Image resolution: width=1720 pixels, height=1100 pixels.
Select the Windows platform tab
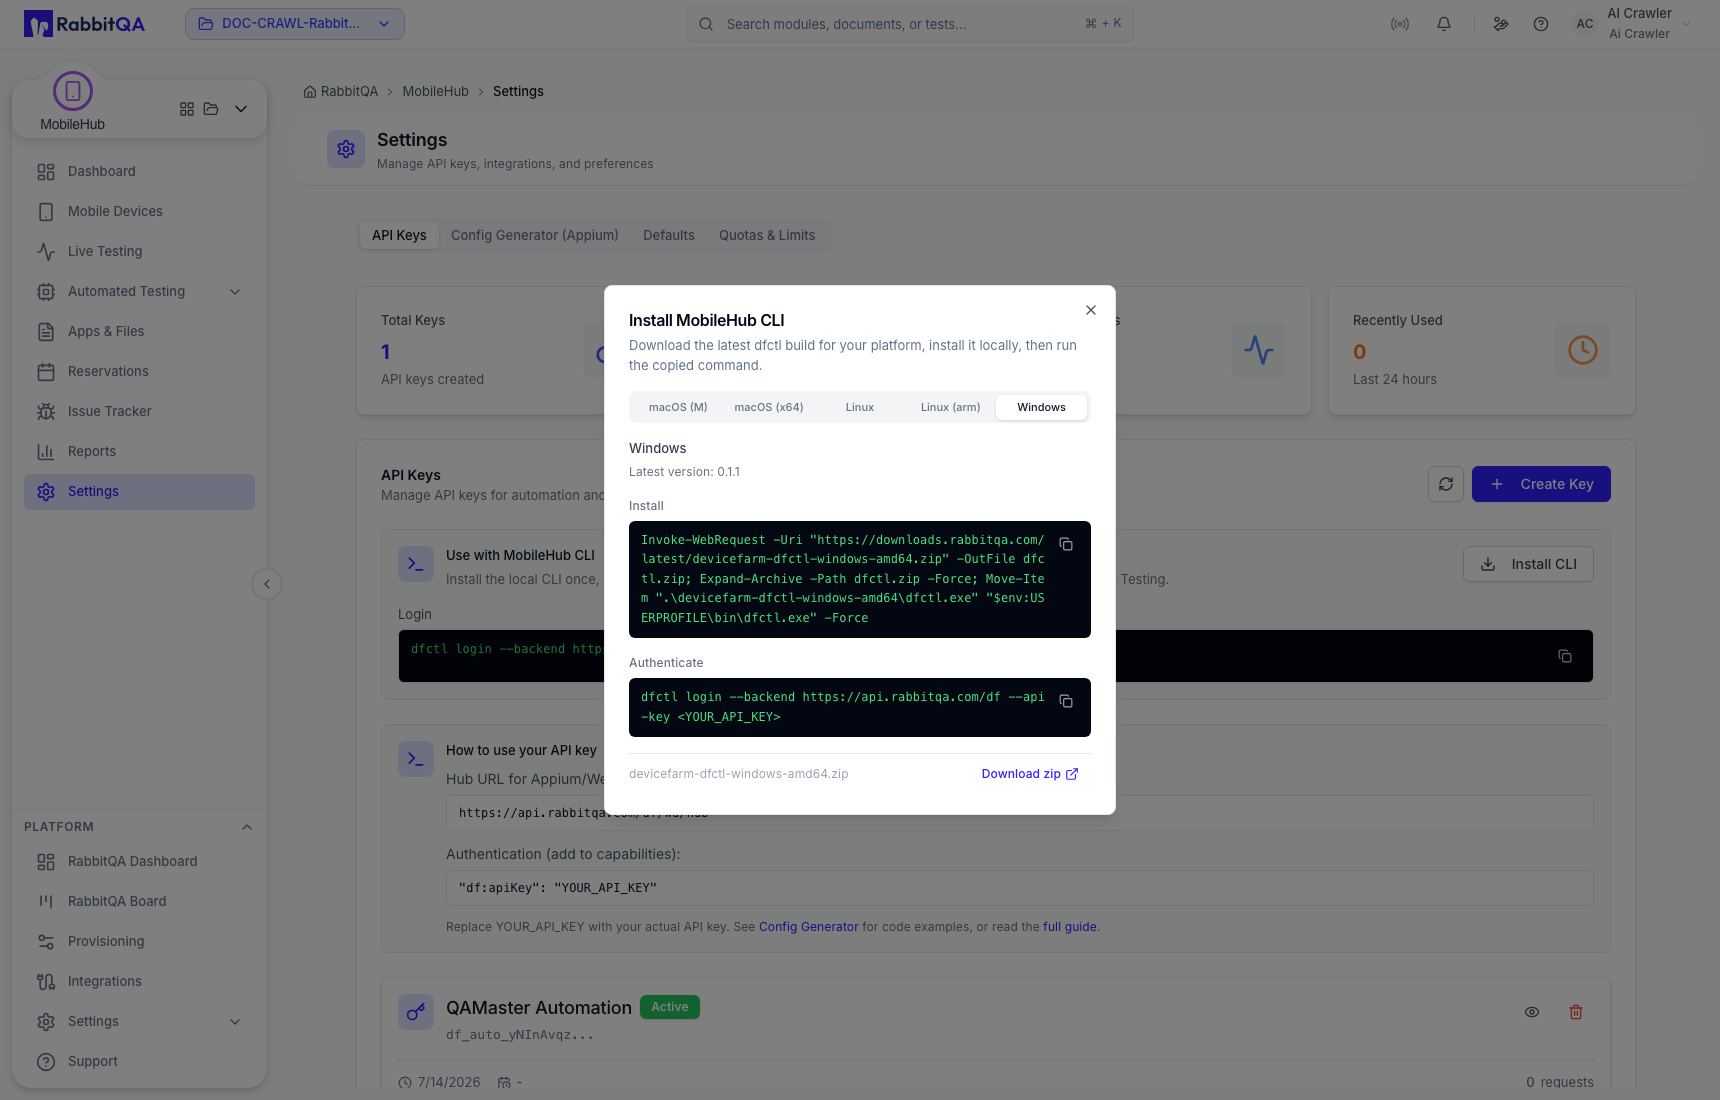[x=1042, y=407]
